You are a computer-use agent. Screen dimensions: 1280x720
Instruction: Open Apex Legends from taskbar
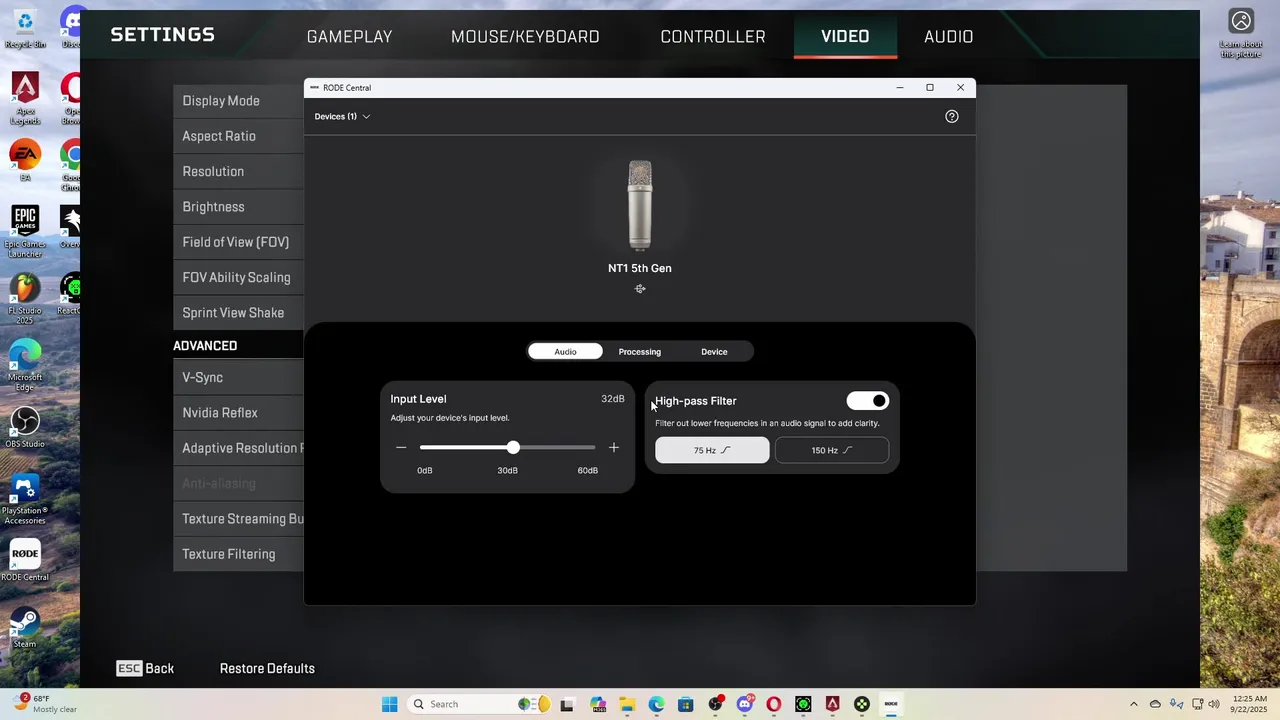pos(832,704)
